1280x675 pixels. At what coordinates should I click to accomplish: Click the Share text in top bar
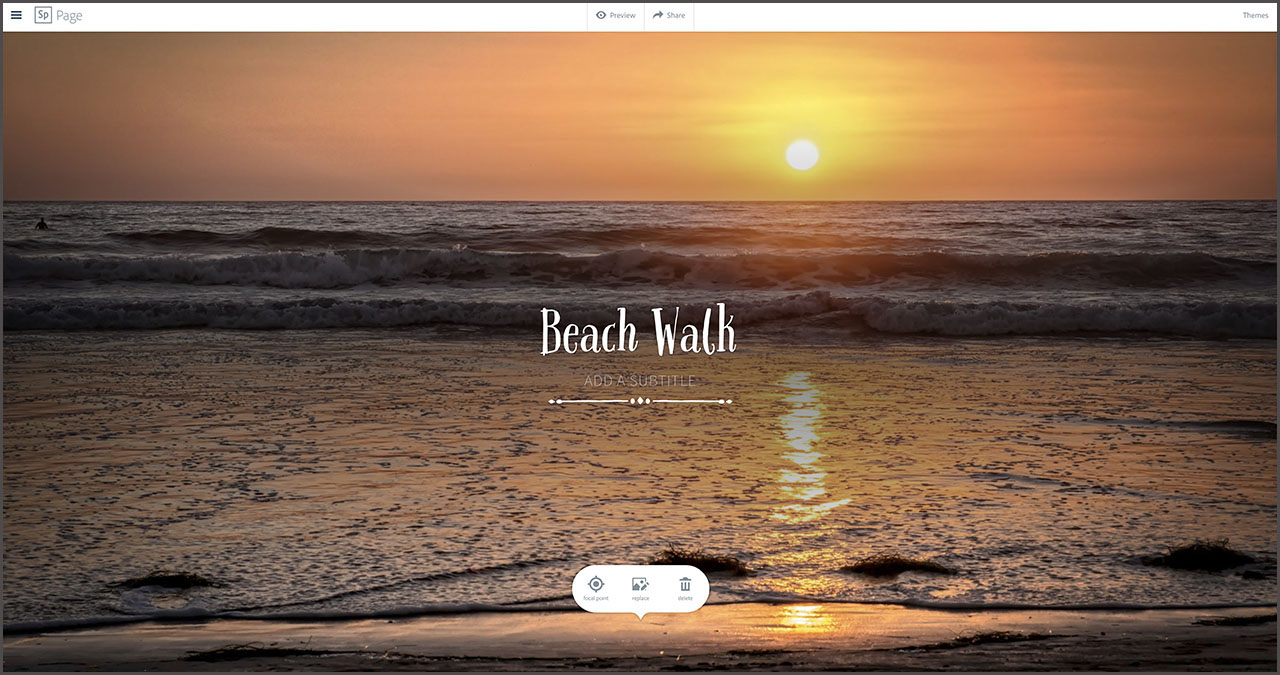[x=676, y=16]
